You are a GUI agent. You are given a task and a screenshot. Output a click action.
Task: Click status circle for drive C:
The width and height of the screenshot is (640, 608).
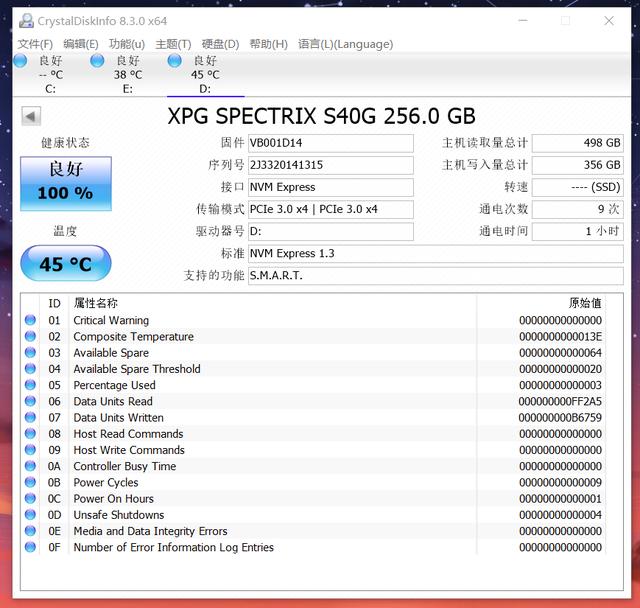tap(20, 61)
